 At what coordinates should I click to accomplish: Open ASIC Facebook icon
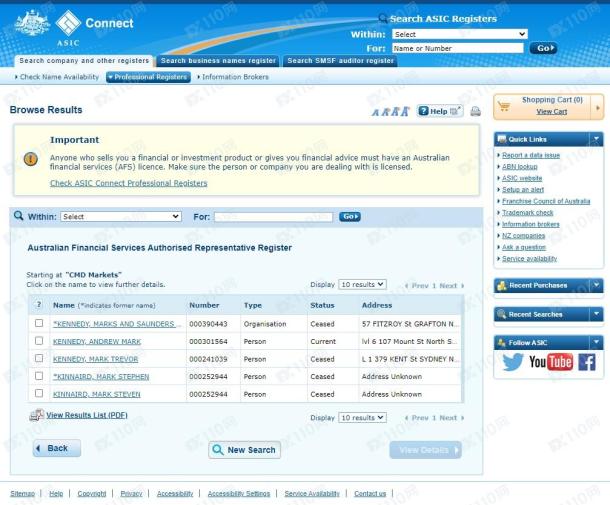587,362
